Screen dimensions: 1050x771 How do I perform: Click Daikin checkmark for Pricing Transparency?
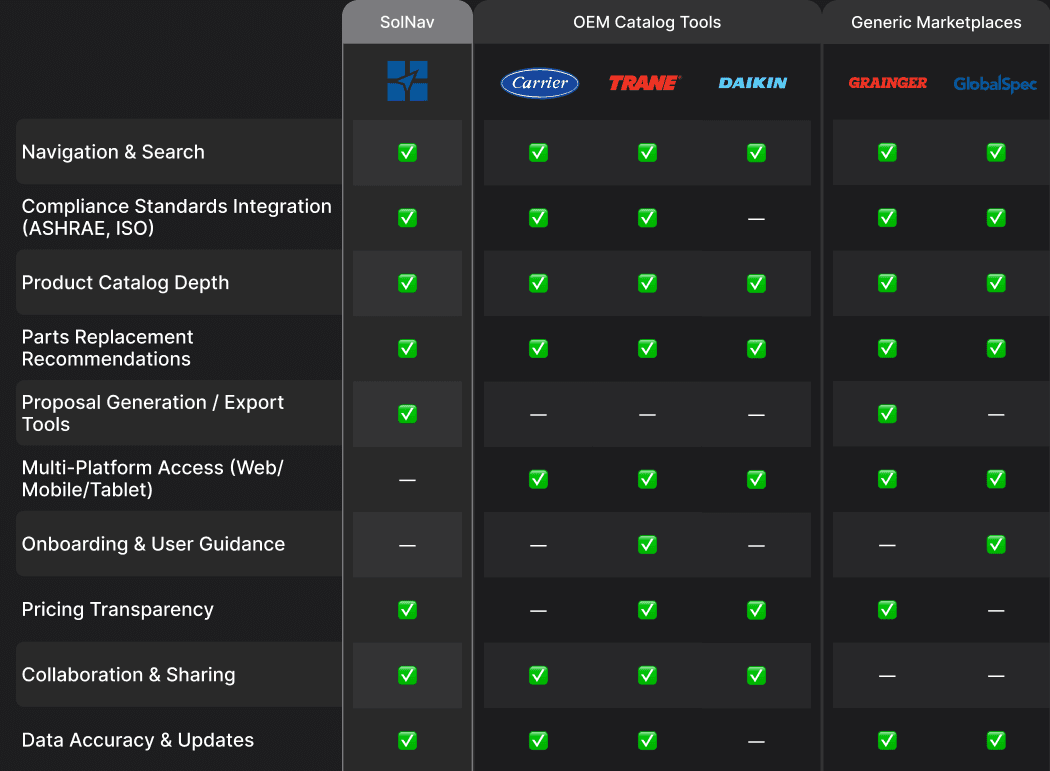(756, 610)
